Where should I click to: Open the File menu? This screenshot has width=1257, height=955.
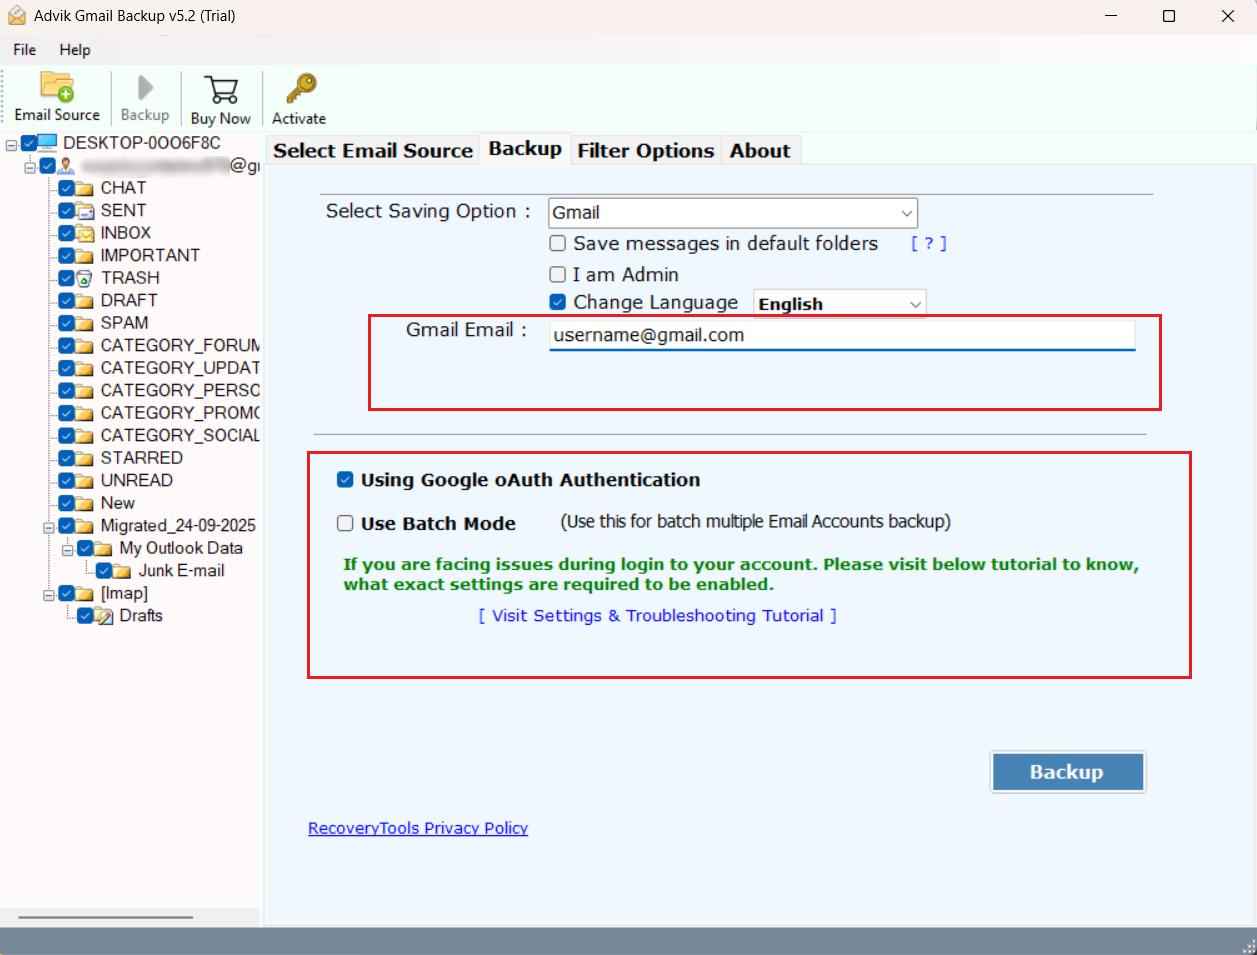point(25,49)
